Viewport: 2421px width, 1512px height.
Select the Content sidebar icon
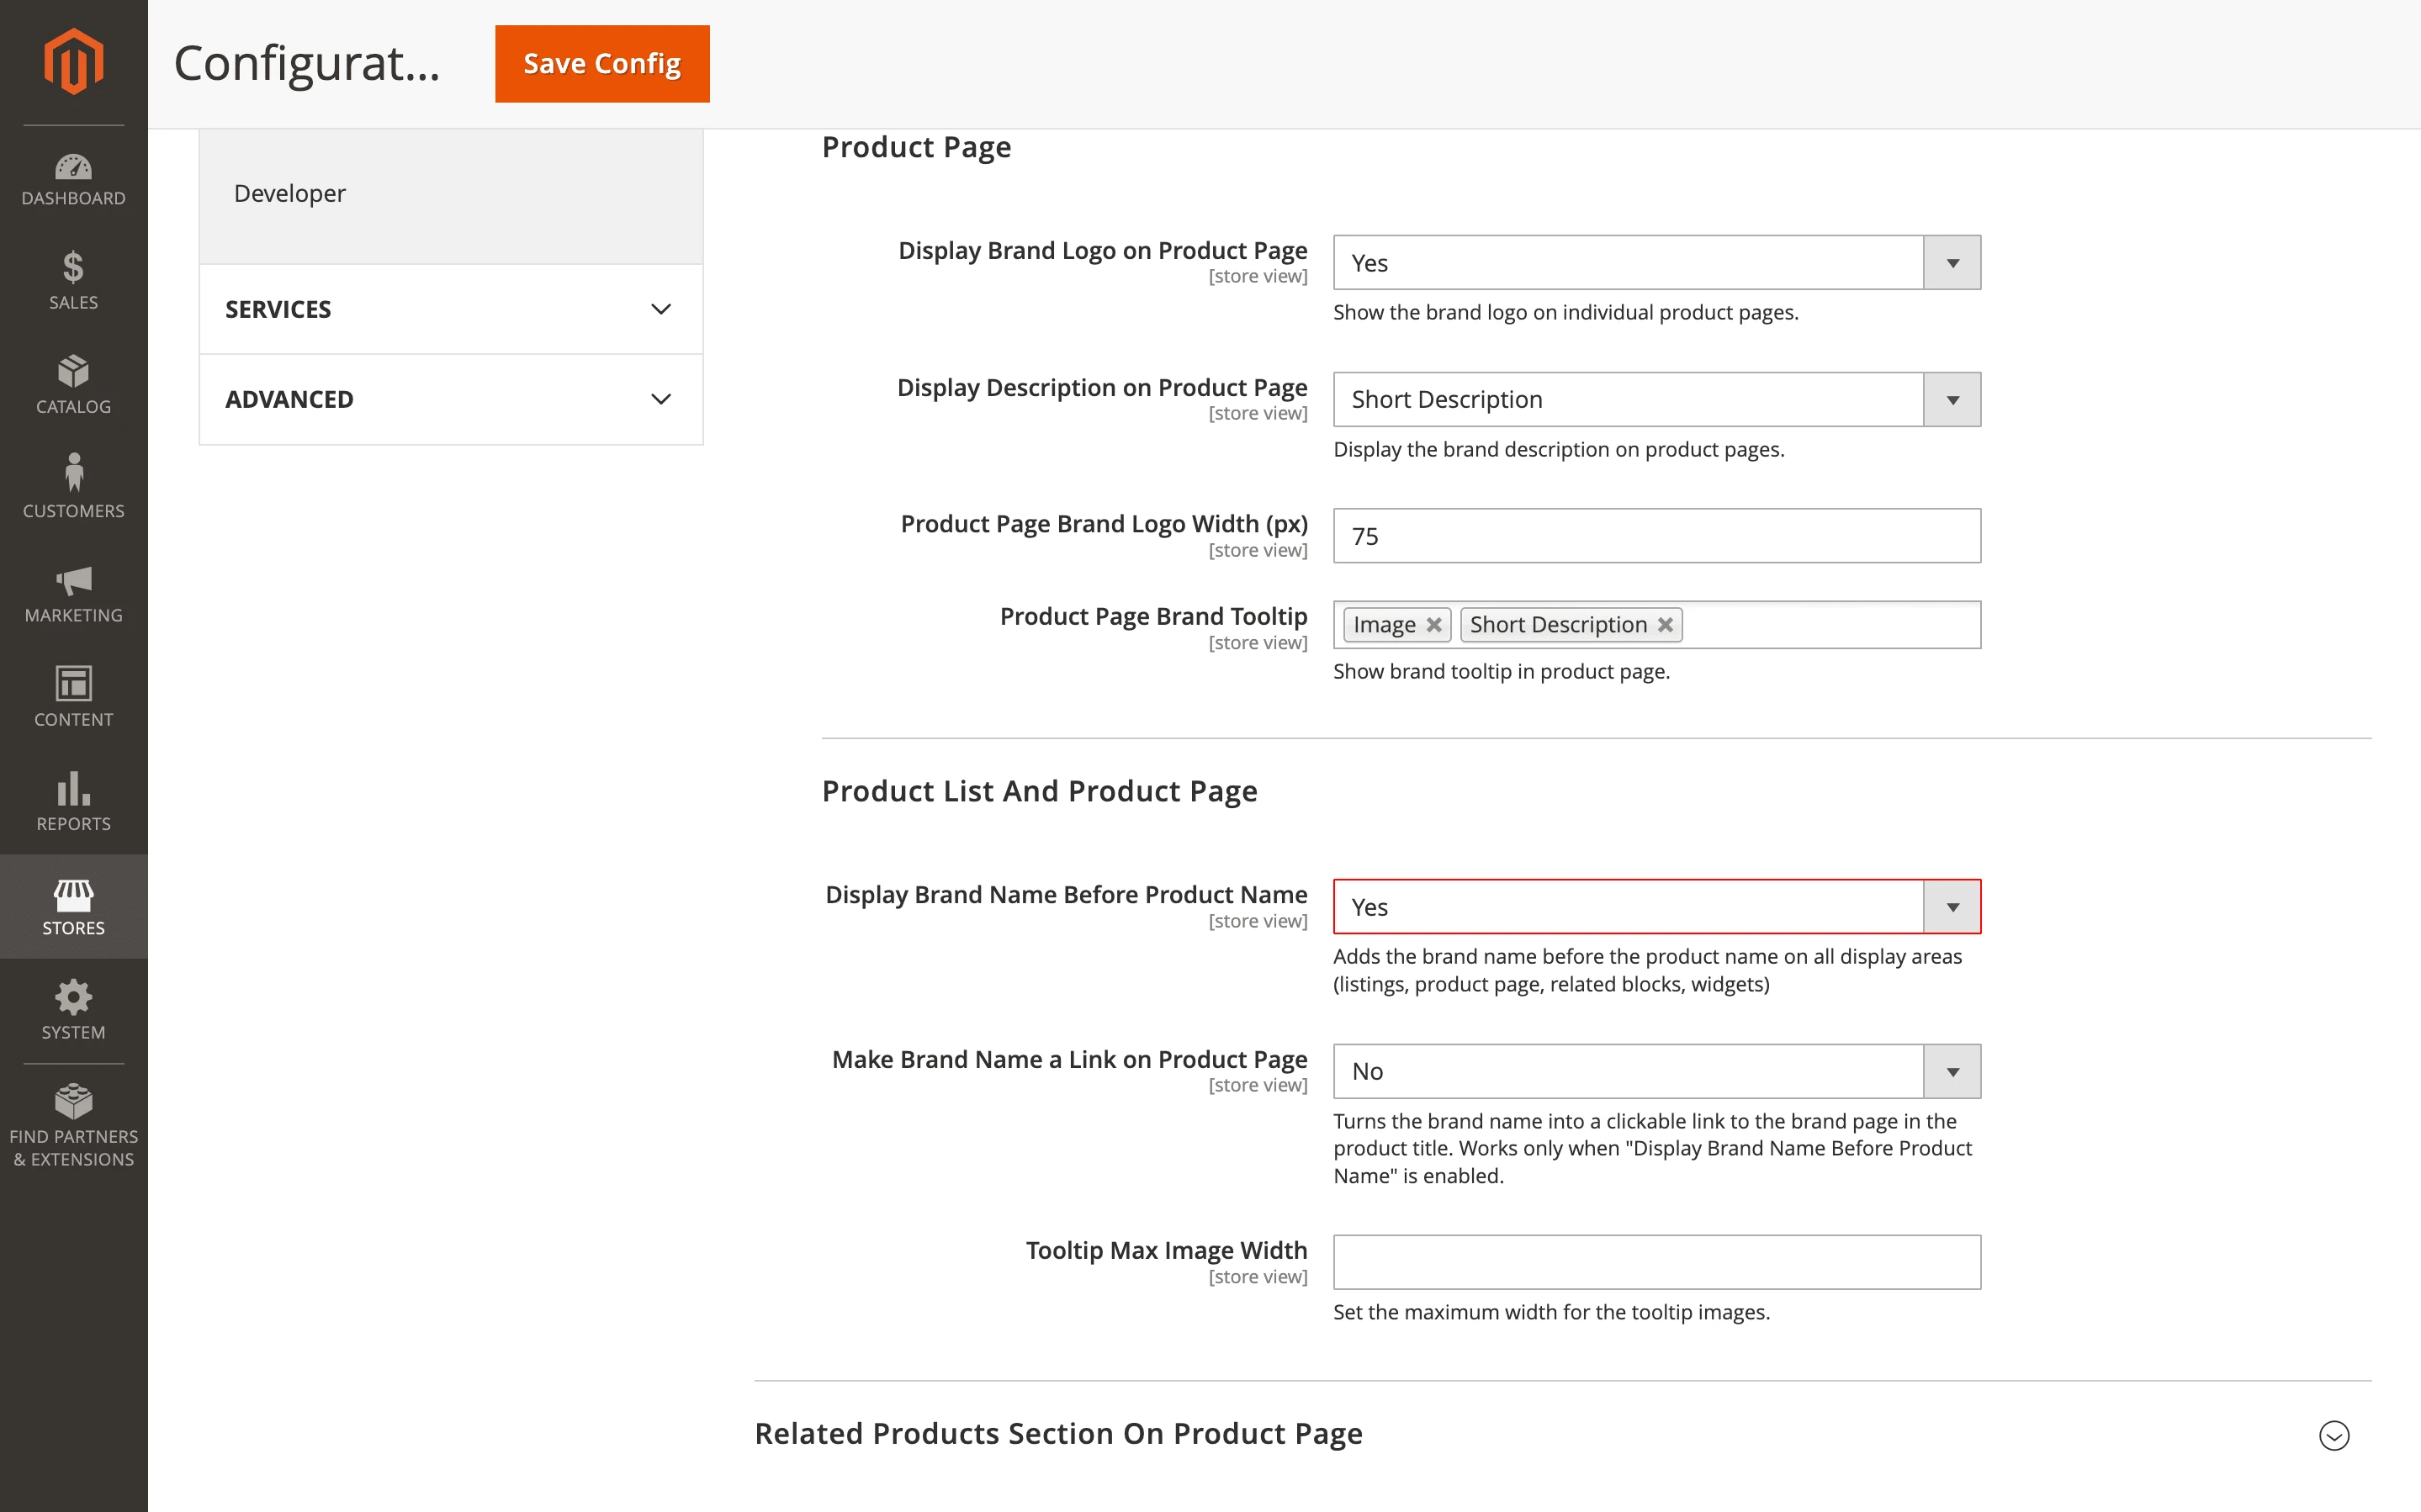73,697
